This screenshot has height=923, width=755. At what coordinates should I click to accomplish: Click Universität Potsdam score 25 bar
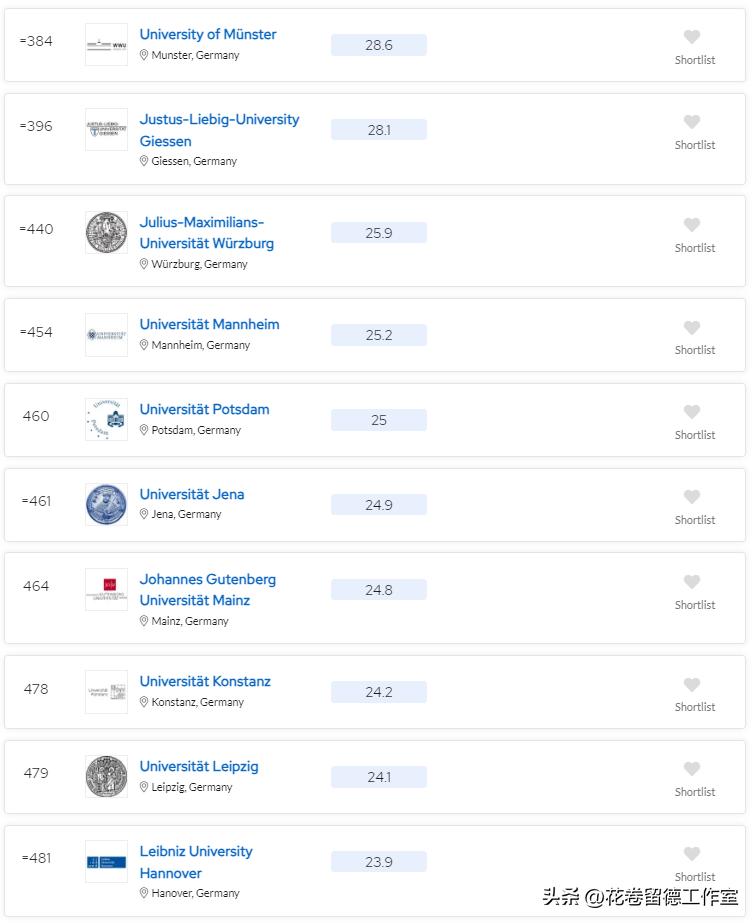(379, 420)
